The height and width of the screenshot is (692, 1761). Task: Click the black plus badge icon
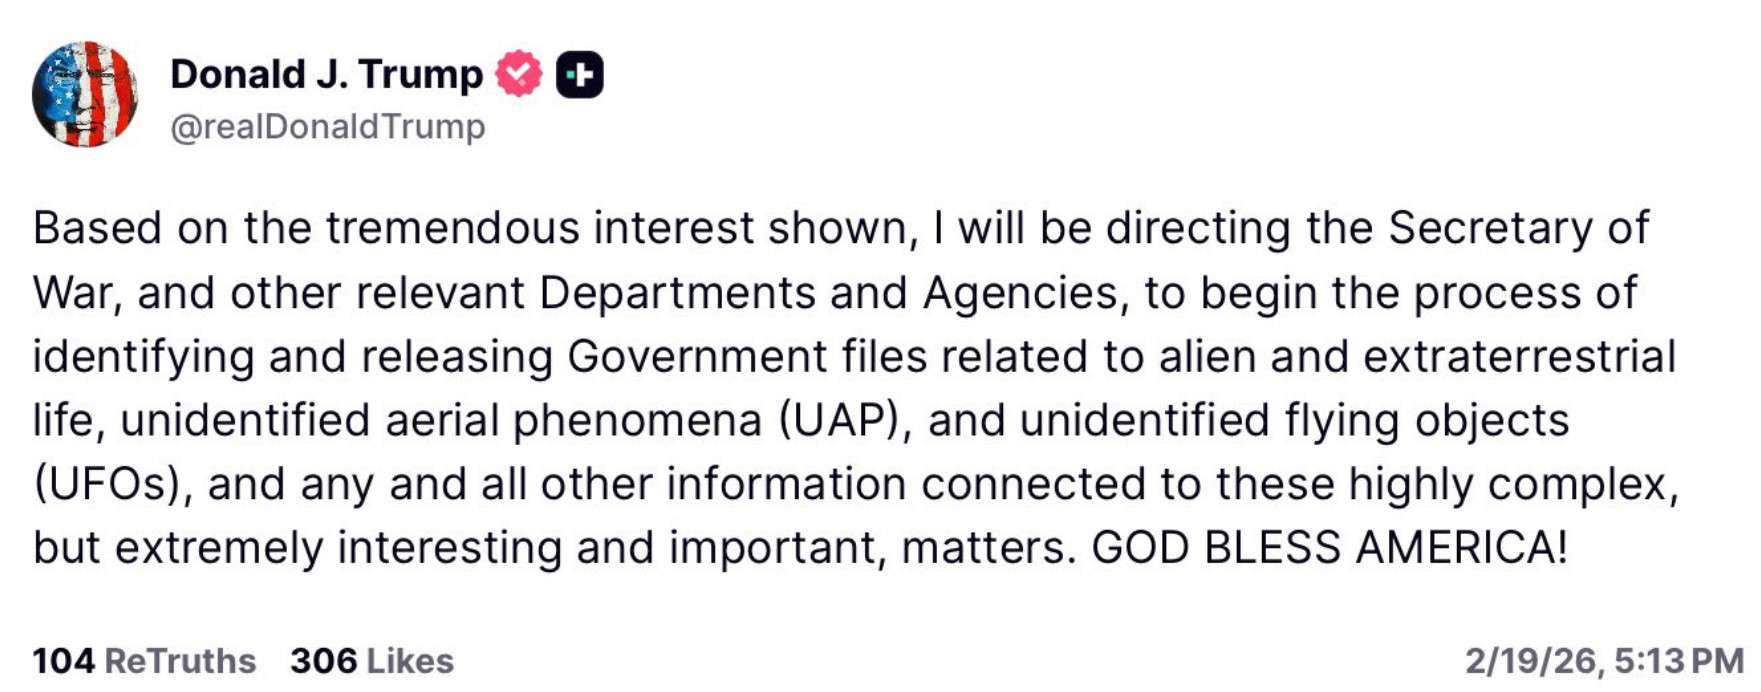pos(580,74)
